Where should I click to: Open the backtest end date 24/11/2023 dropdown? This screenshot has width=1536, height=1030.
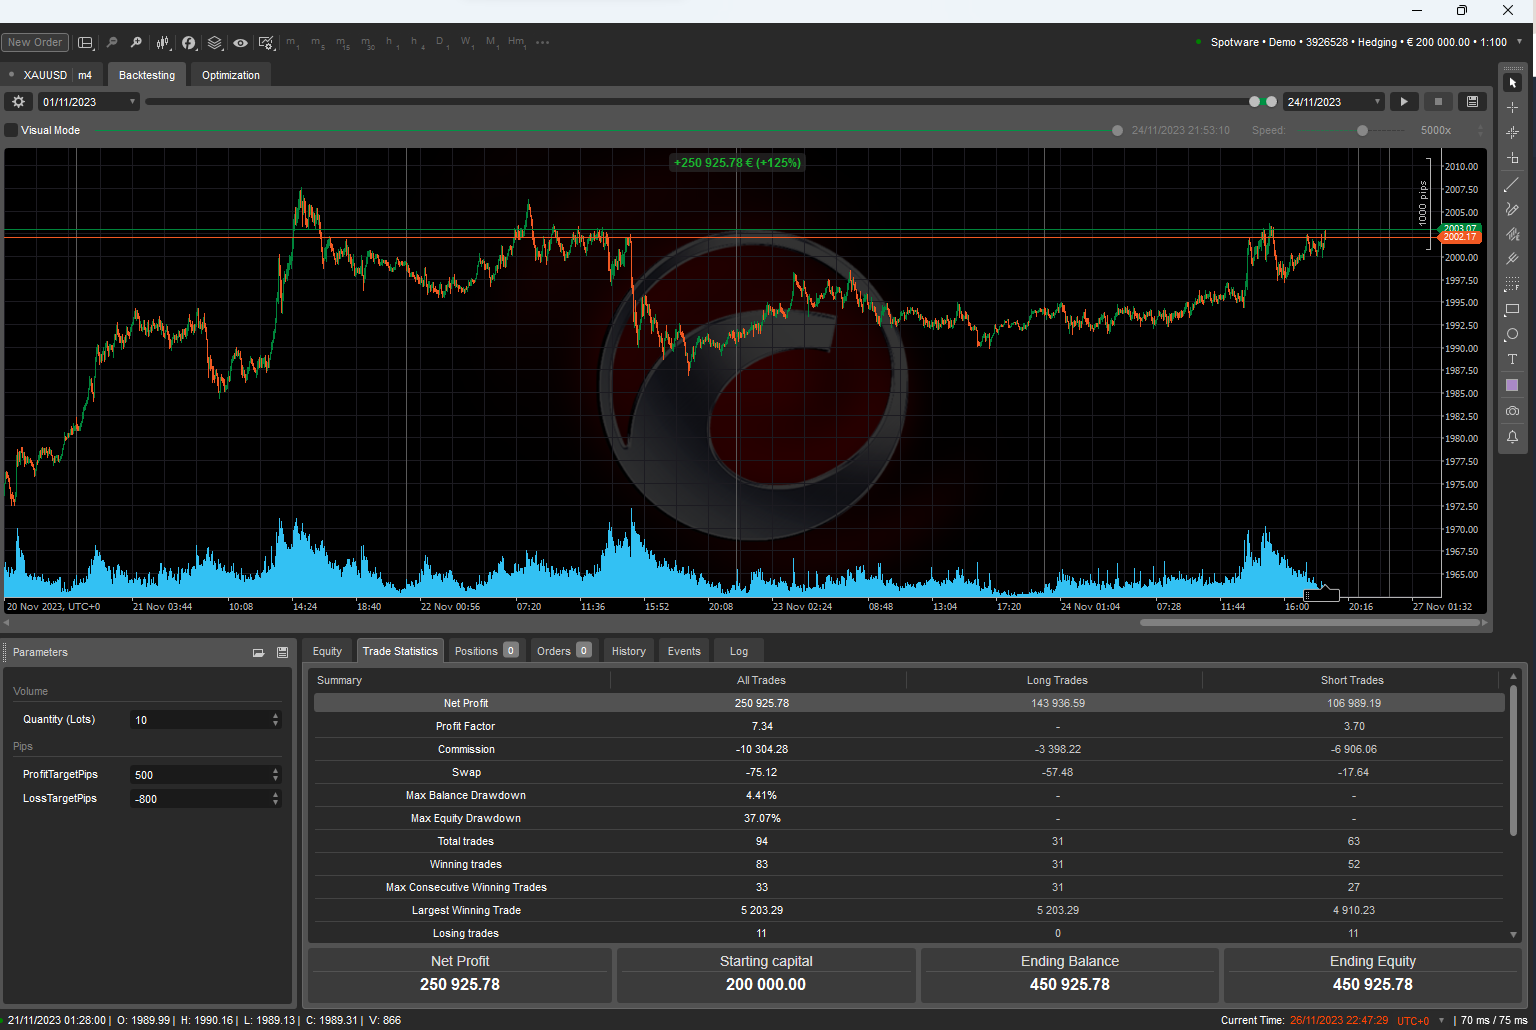pos(1334,102)
